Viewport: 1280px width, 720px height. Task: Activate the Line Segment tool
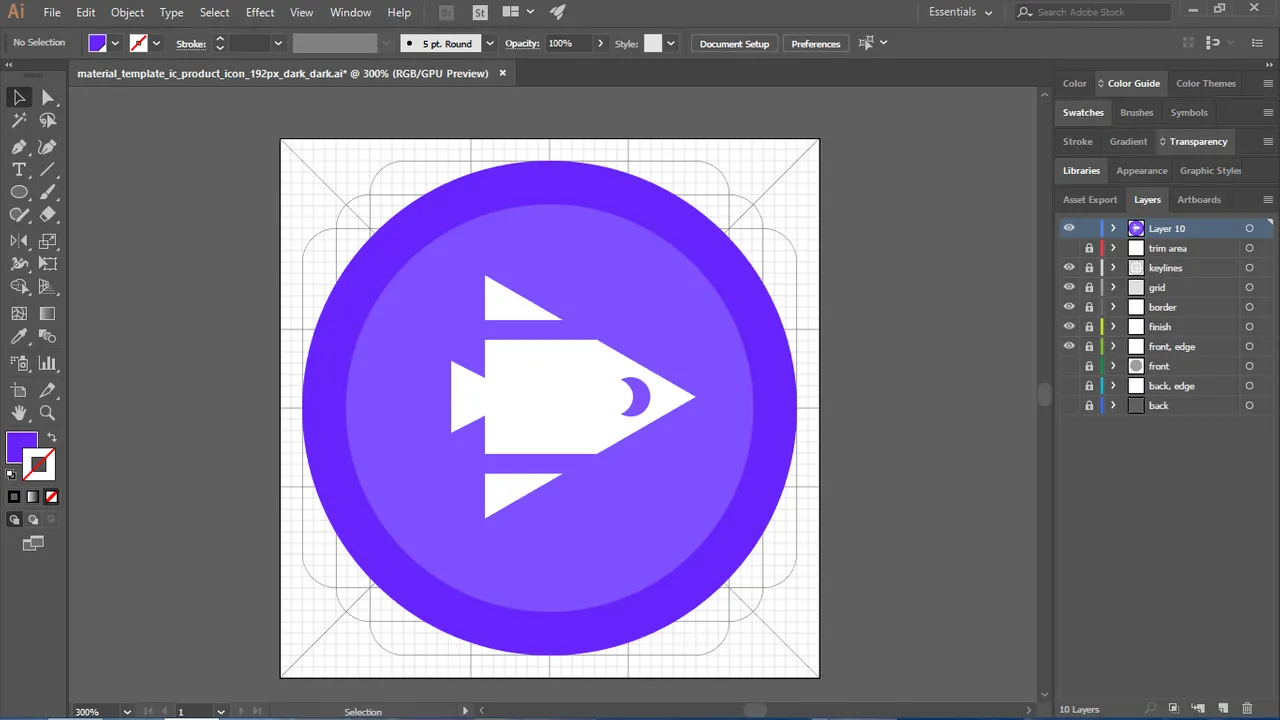click(x=48, y=170)
